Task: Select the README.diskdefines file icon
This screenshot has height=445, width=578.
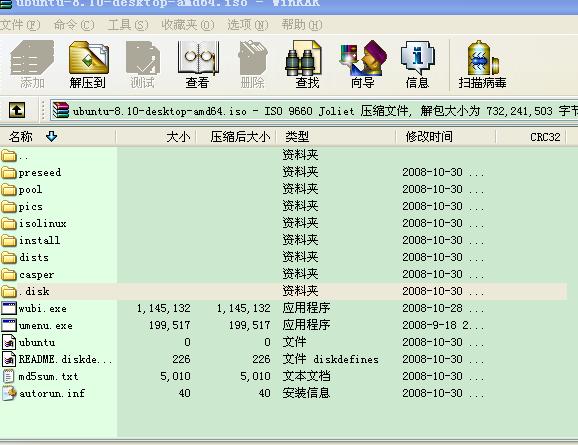Action: [9, 359]
